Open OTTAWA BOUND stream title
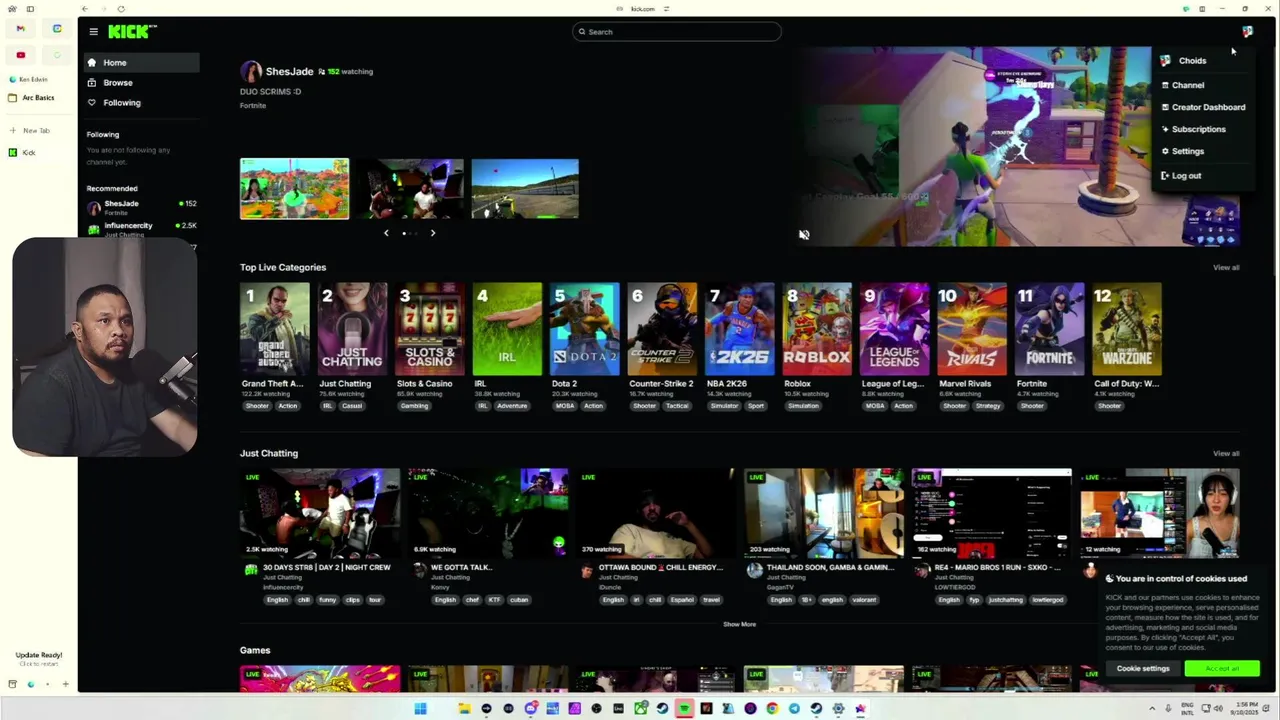The width and height of the screenshot is (1280, 720). pos(660,567)
